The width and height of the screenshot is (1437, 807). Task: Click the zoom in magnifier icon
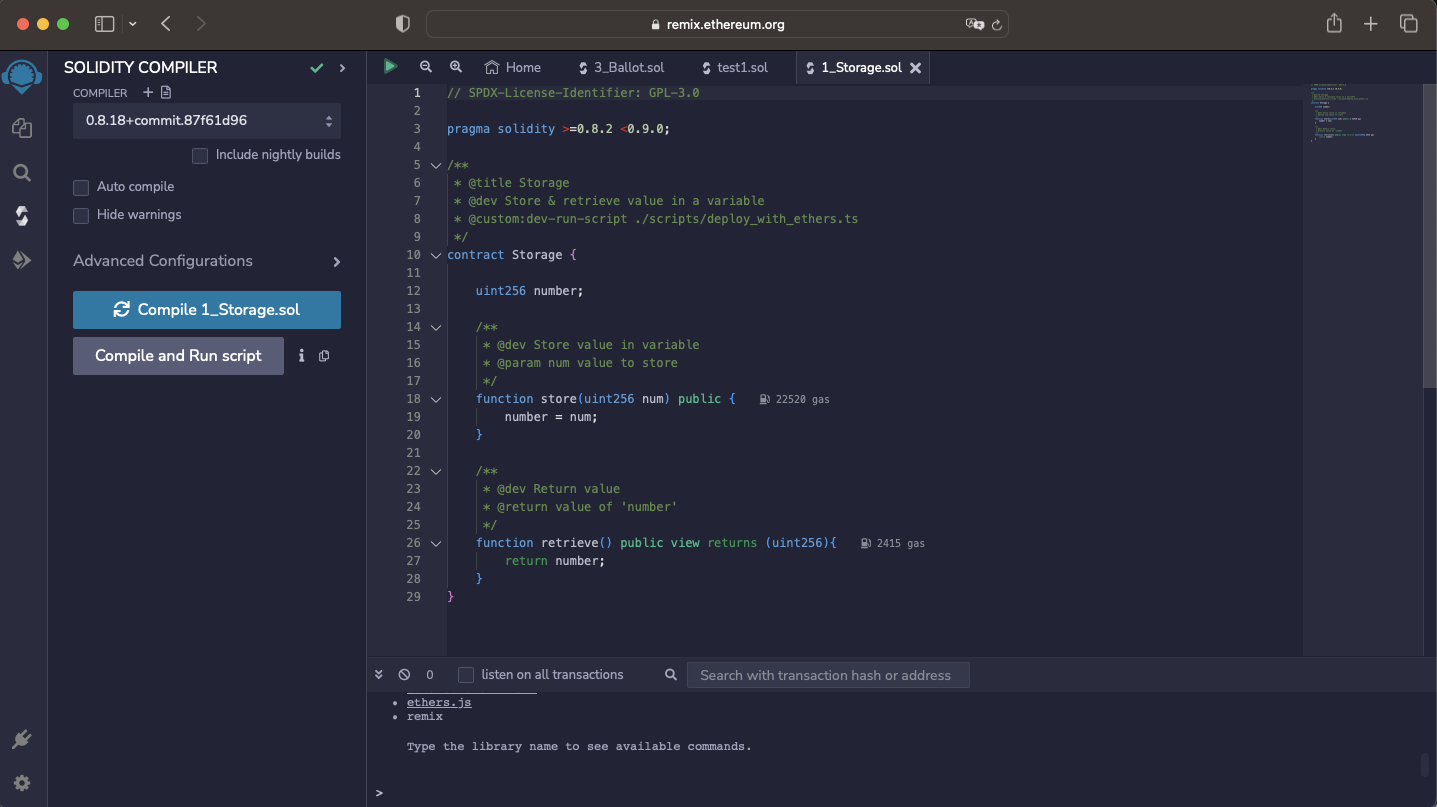point(455,67)
